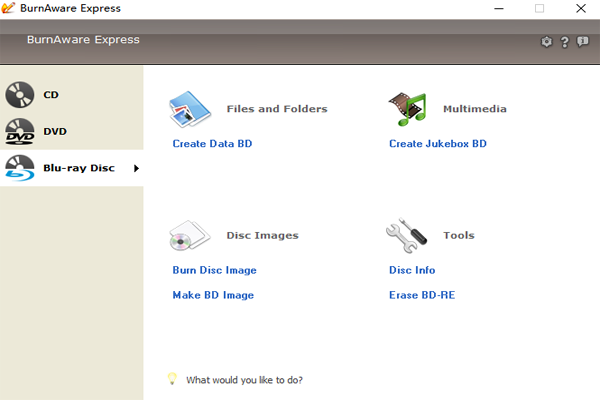The image size is (600, 400).
Task: Open Create Data BD
Action: pos(212,144)
